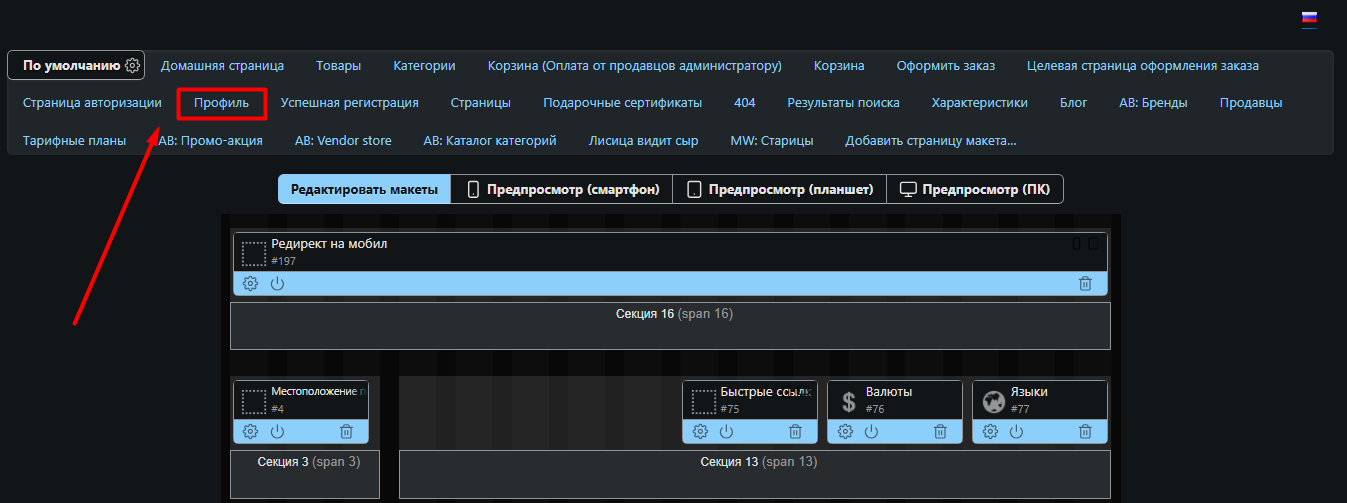1347x503 pixels.
Task: Click the Russian flag language icon
Action: [x=1308, y=19]
